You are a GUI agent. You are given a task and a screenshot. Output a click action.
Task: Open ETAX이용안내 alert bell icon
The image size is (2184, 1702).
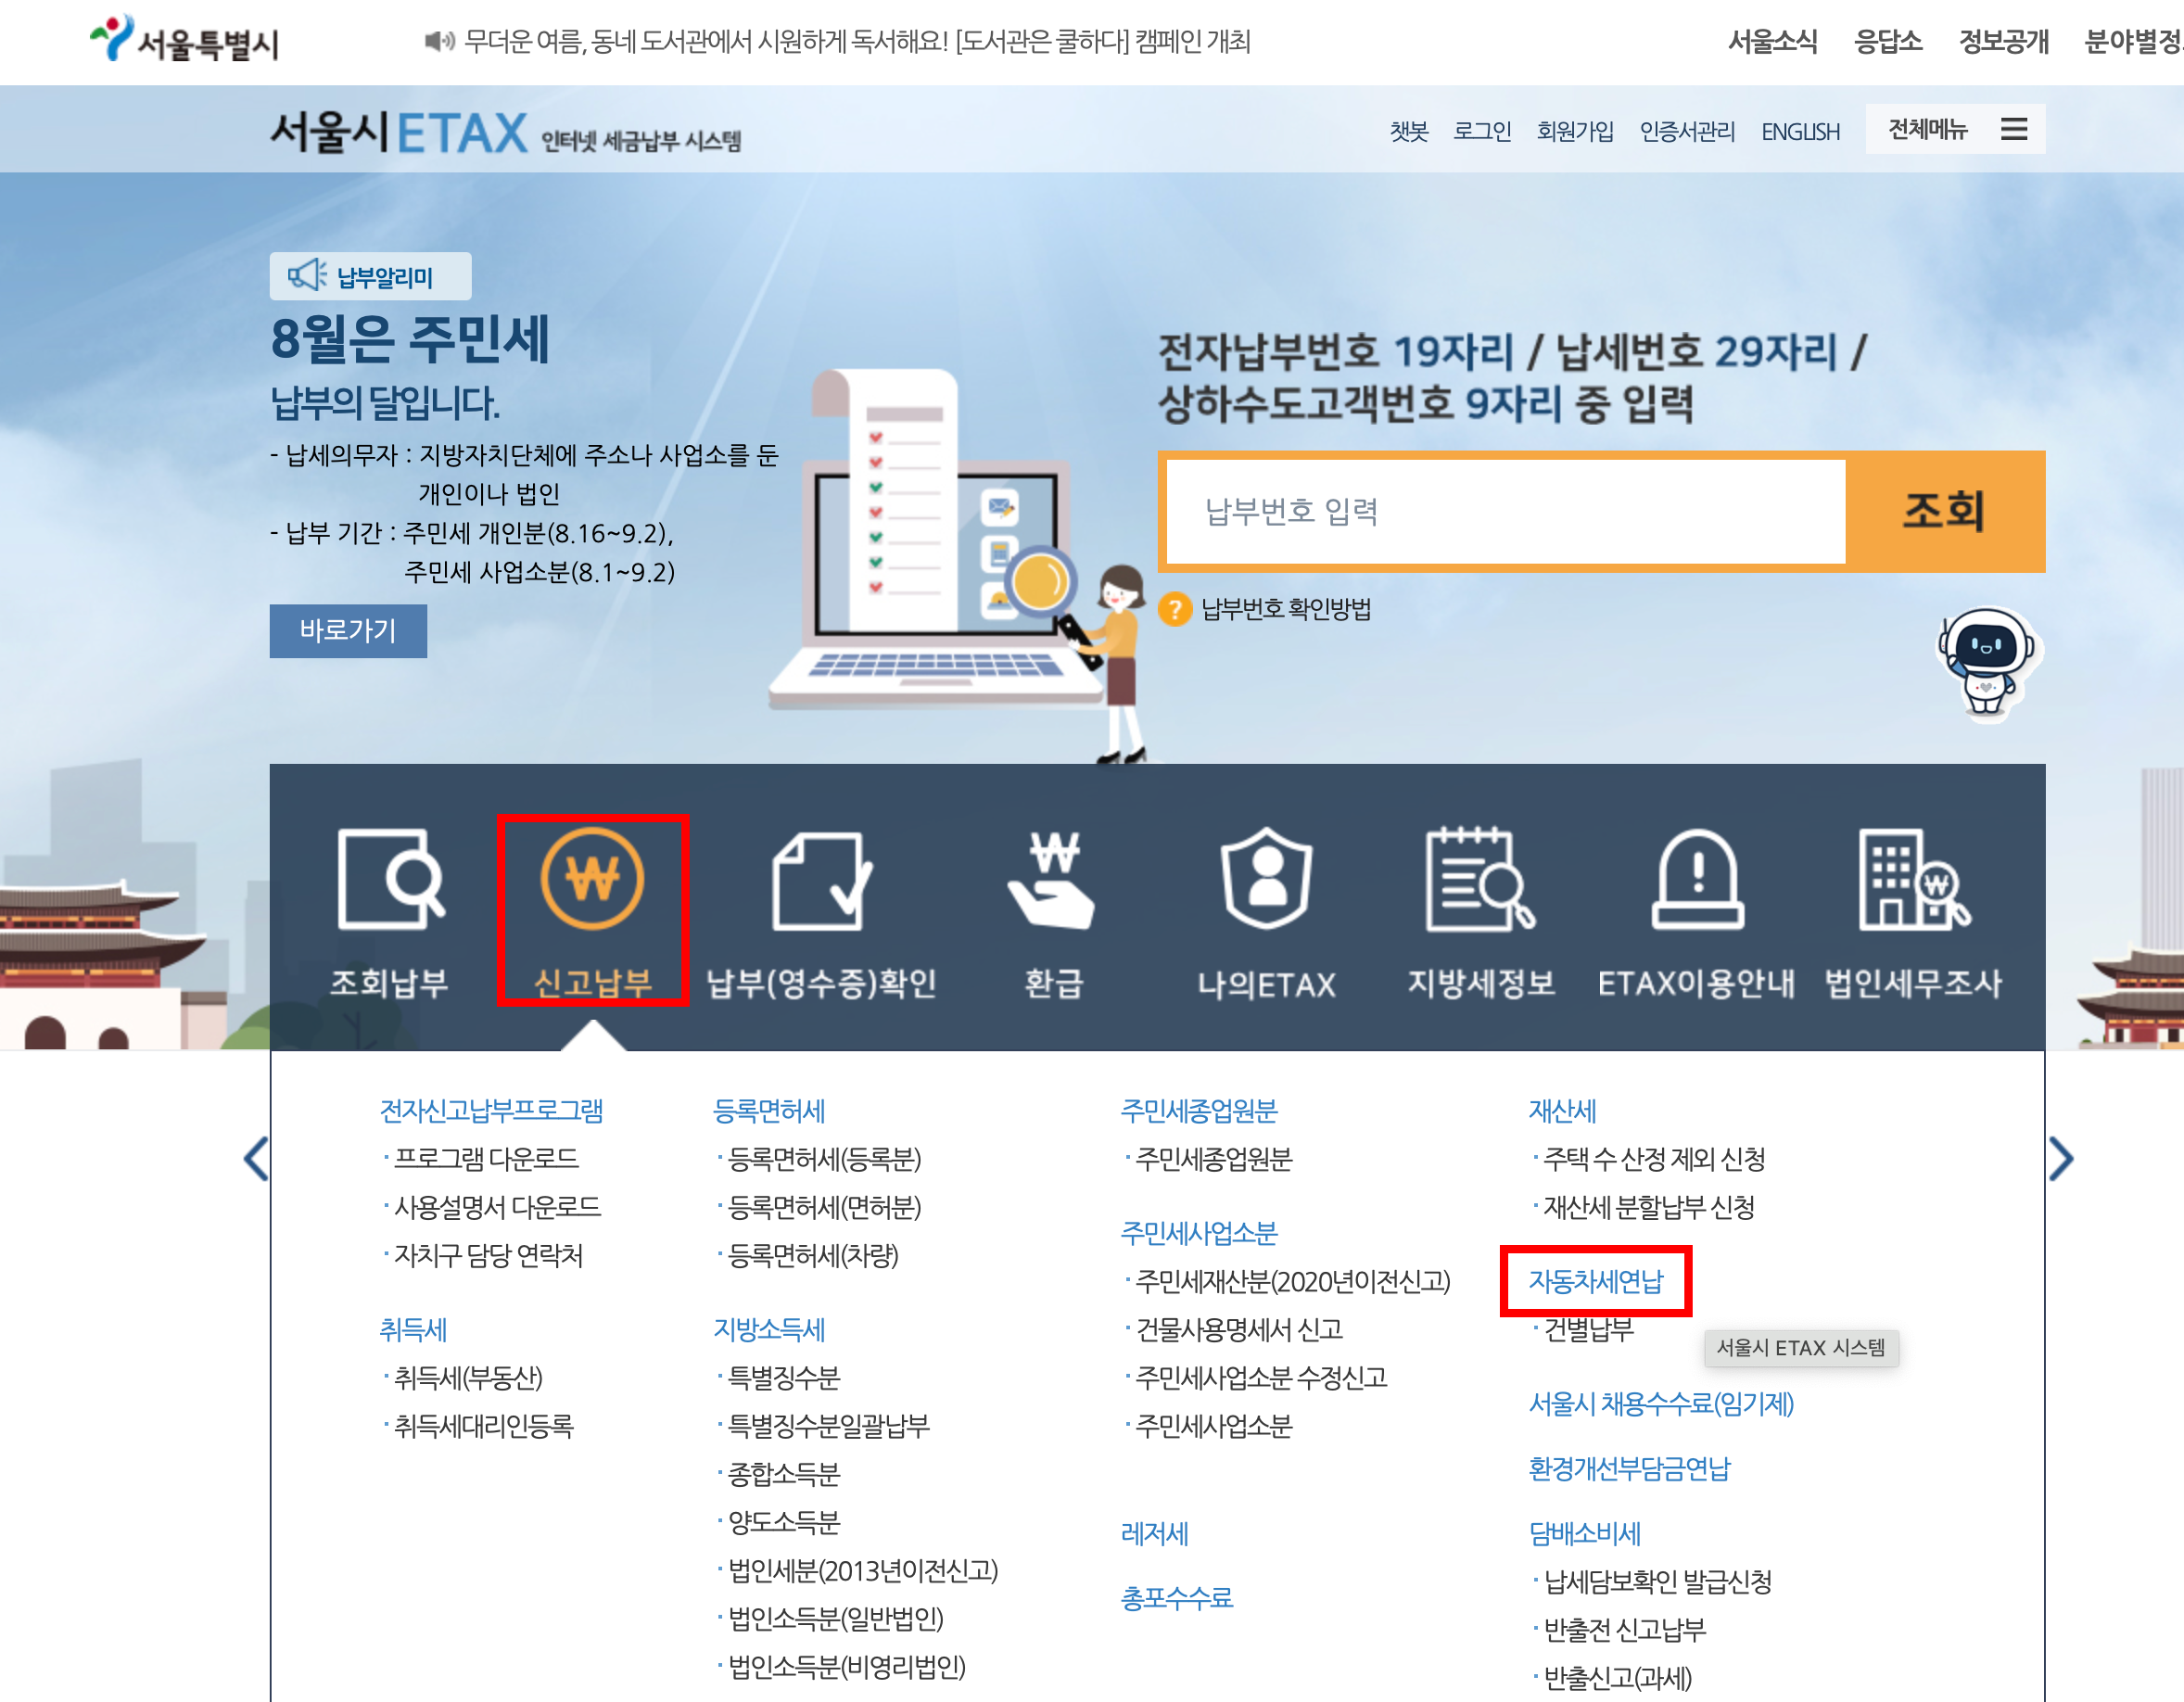(1697, 880)
